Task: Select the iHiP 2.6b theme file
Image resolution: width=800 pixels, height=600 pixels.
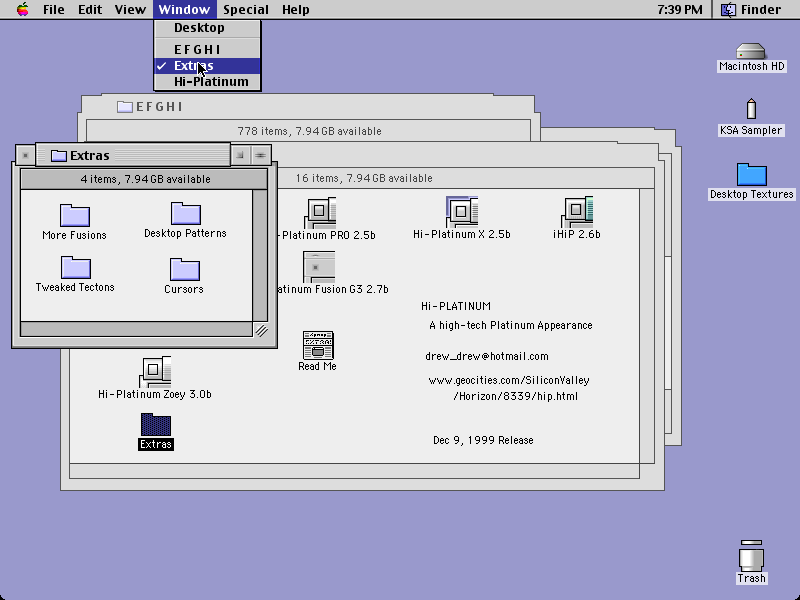Action: [x=577, y=212]
